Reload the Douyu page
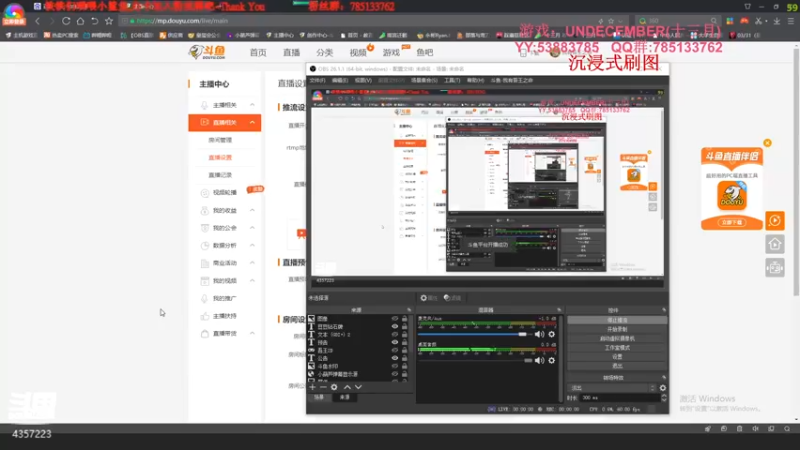 tap(66, 21)
